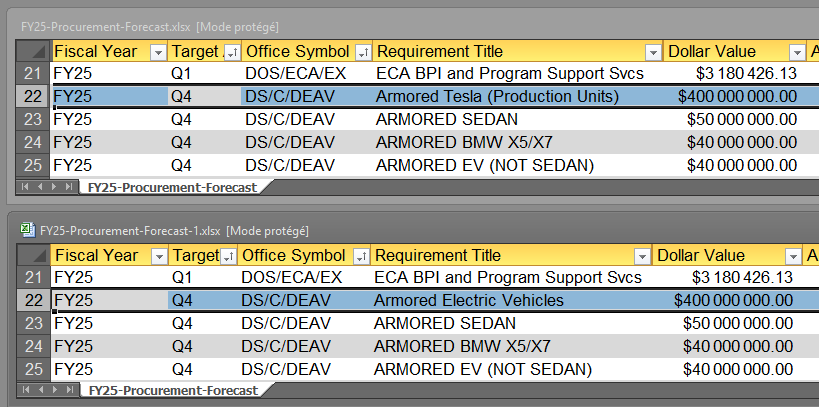819x407 pixels.
Task: Open Target filter dropdown in FY25-Procurement-Forecast.xlsx window
Action: click(231, 51)
